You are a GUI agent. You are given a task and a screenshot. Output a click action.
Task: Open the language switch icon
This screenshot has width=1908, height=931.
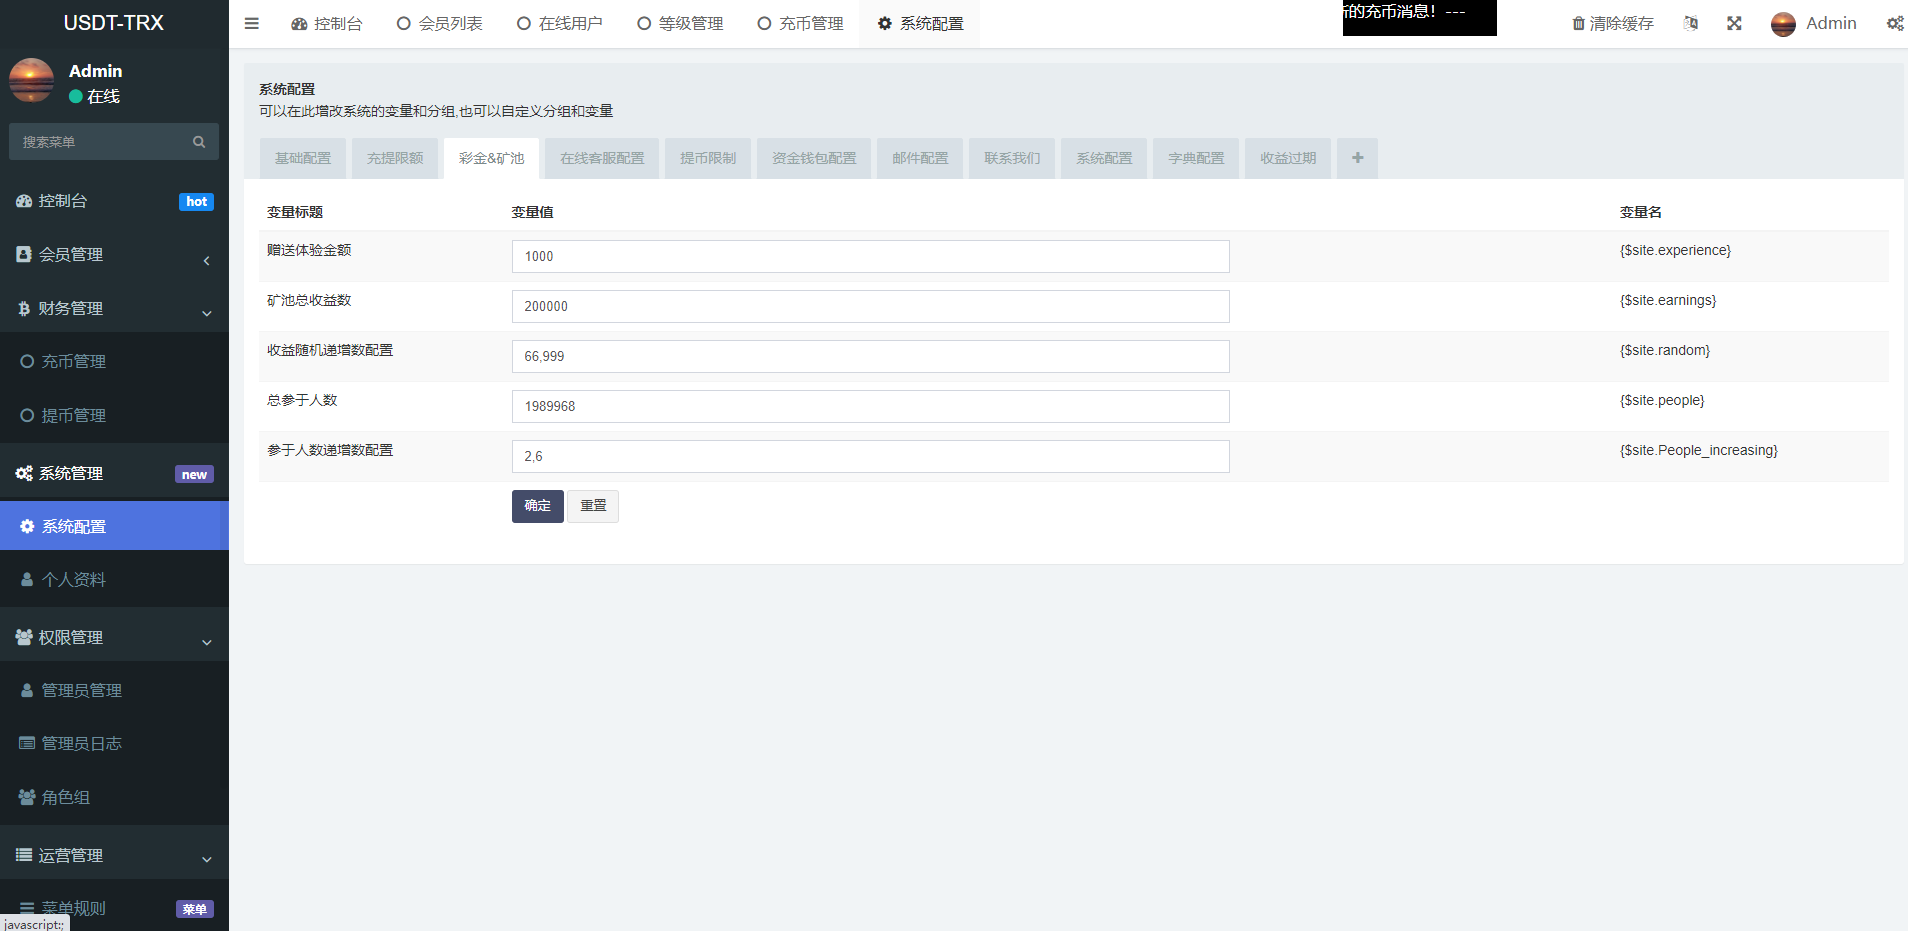pyautogui.click(x=1691, y=23)
